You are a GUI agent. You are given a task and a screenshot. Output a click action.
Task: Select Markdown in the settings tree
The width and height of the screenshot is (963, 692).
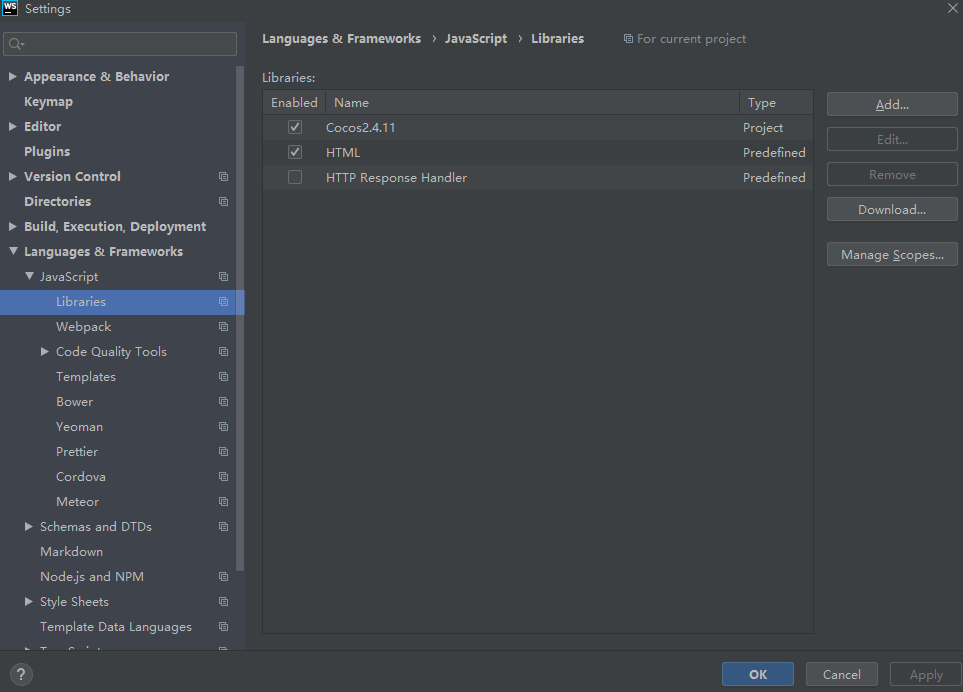tap(71, 552)
